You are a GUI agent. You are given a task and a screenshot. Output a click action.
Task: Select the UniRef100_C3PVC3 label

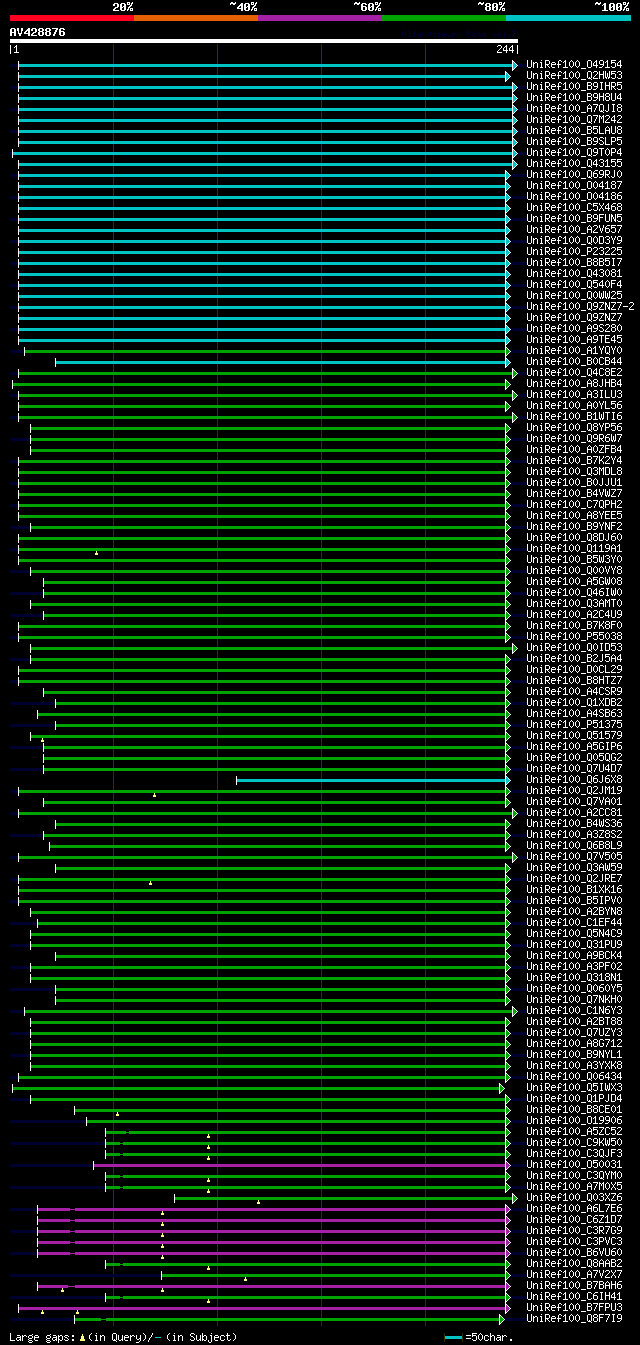[574, 1242]
